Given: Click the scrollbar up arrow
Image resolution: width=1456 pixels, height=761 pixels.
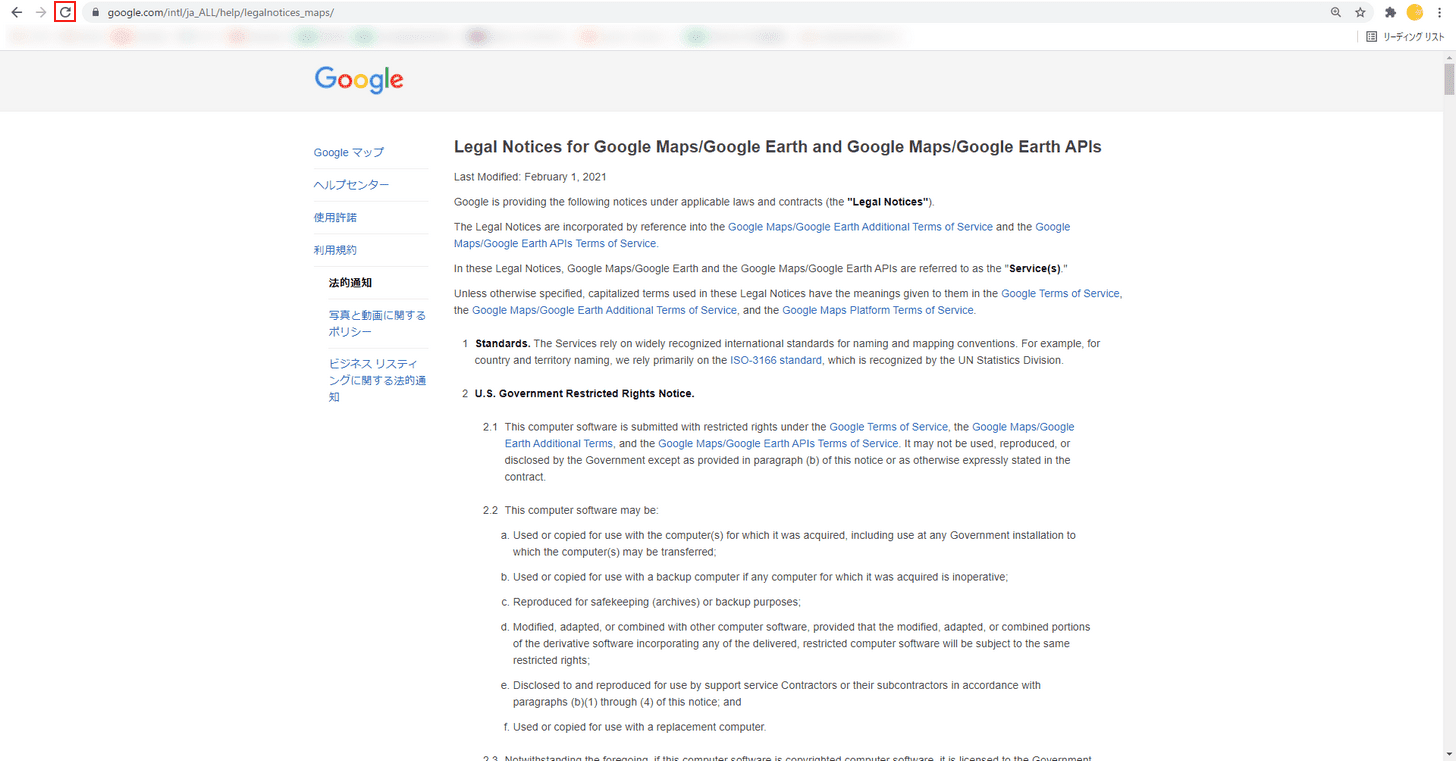Looking at the screenshot, I should (1449, 57).
